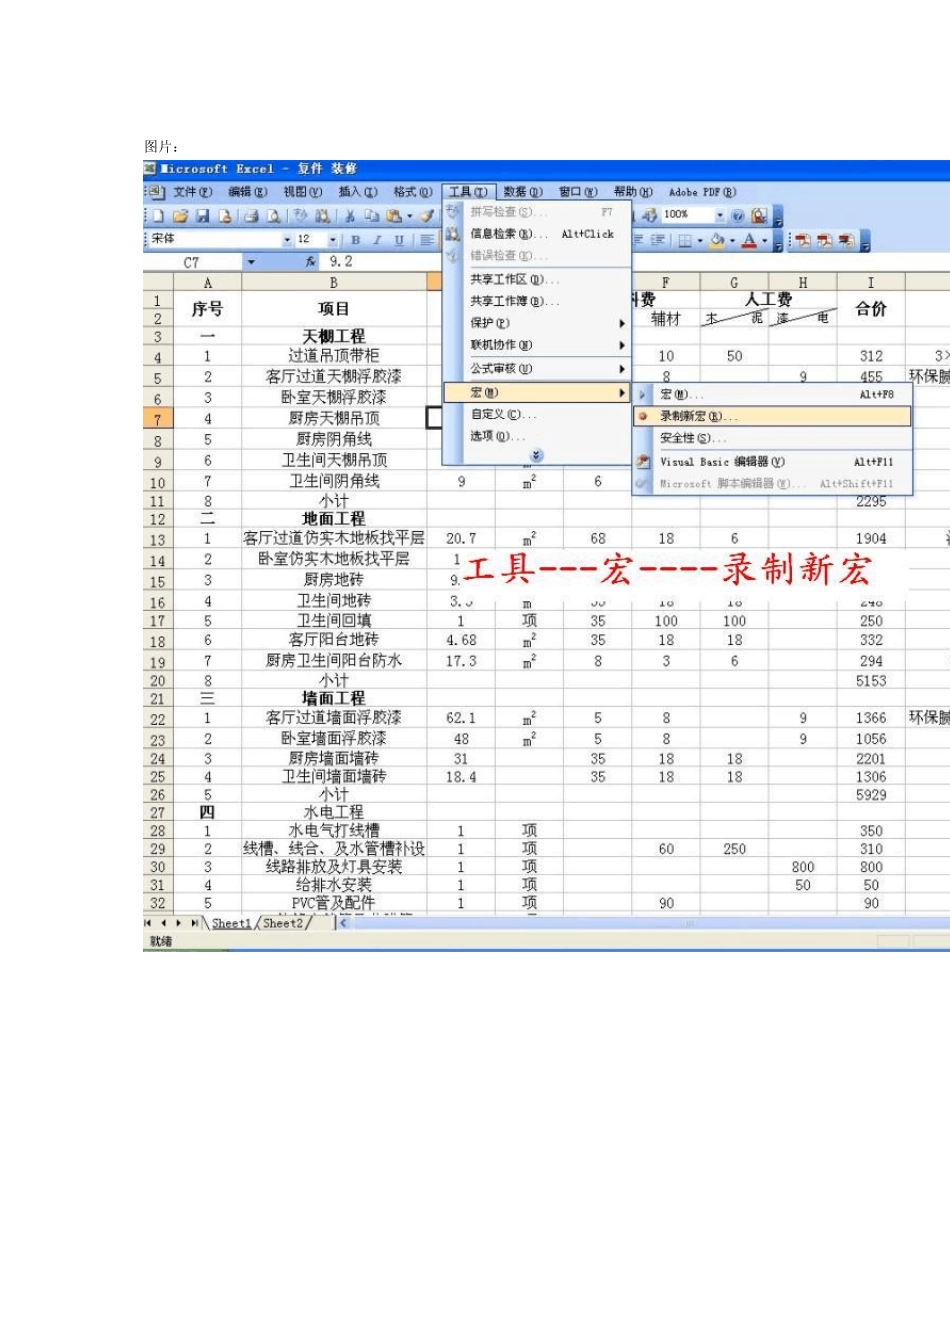Choose 选项 in the Tools menu

[x=537, y=436]
